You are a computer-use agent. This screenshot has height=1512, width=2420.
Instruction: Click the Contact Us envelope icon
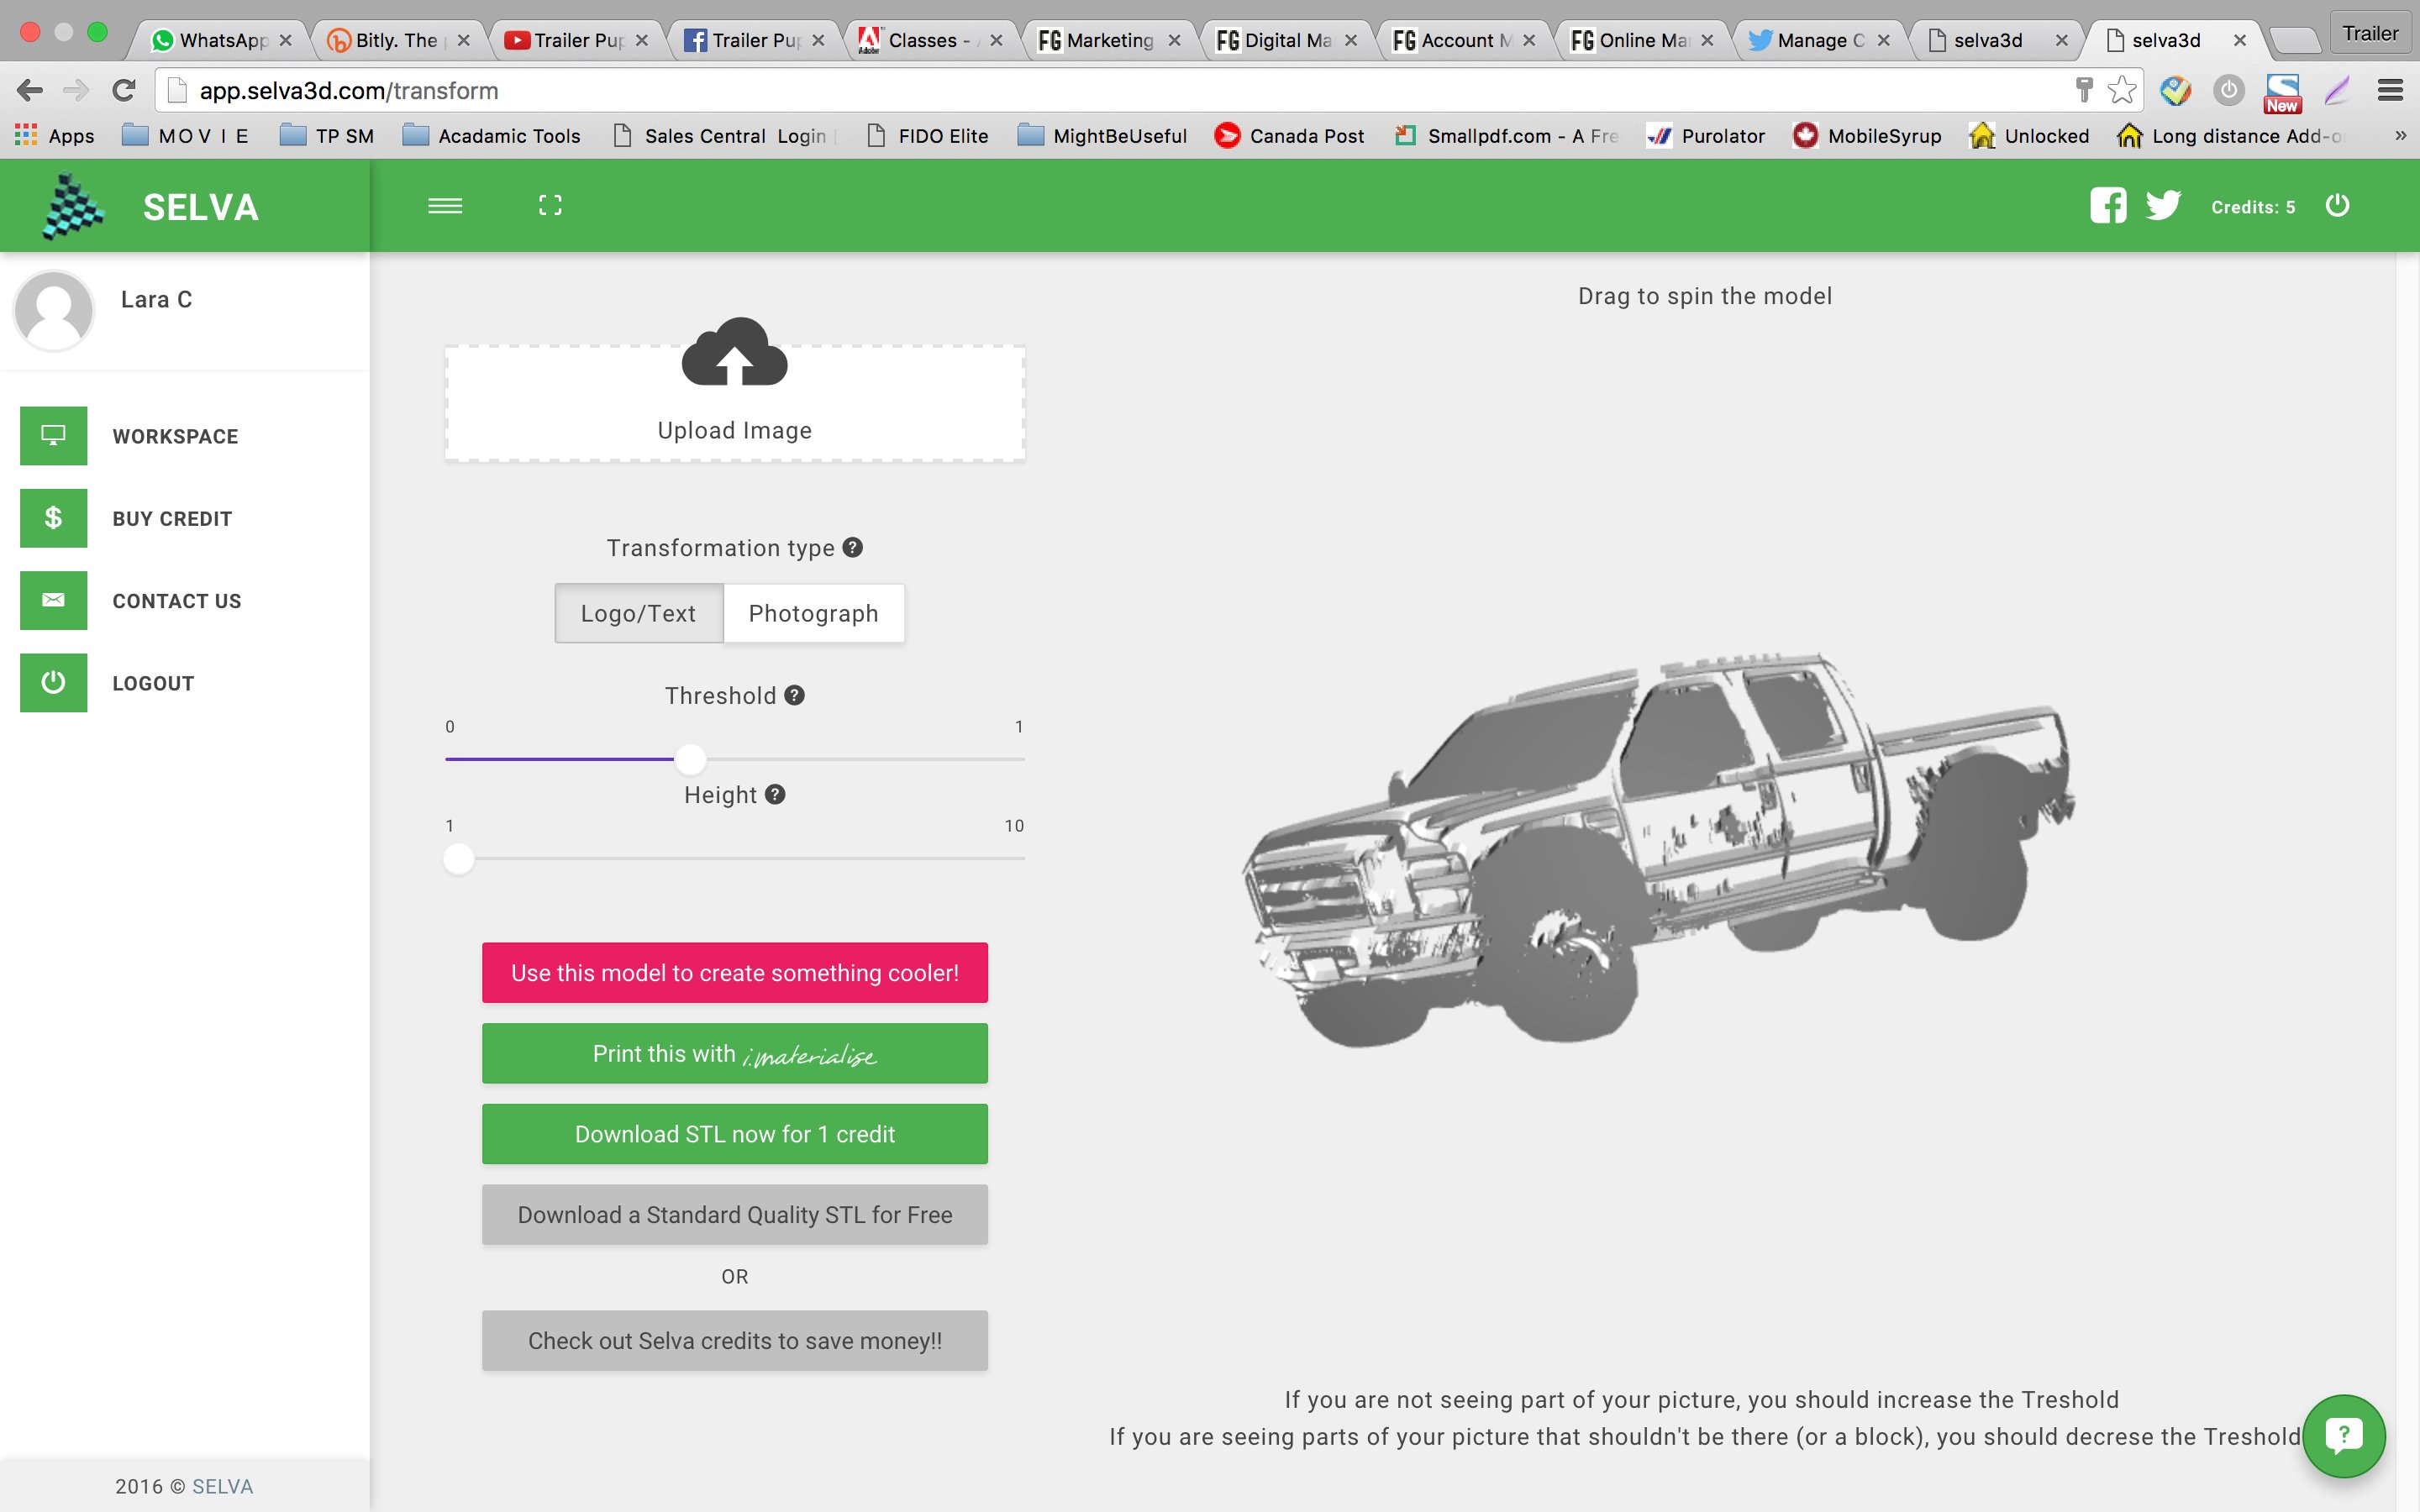click(54, 599)
